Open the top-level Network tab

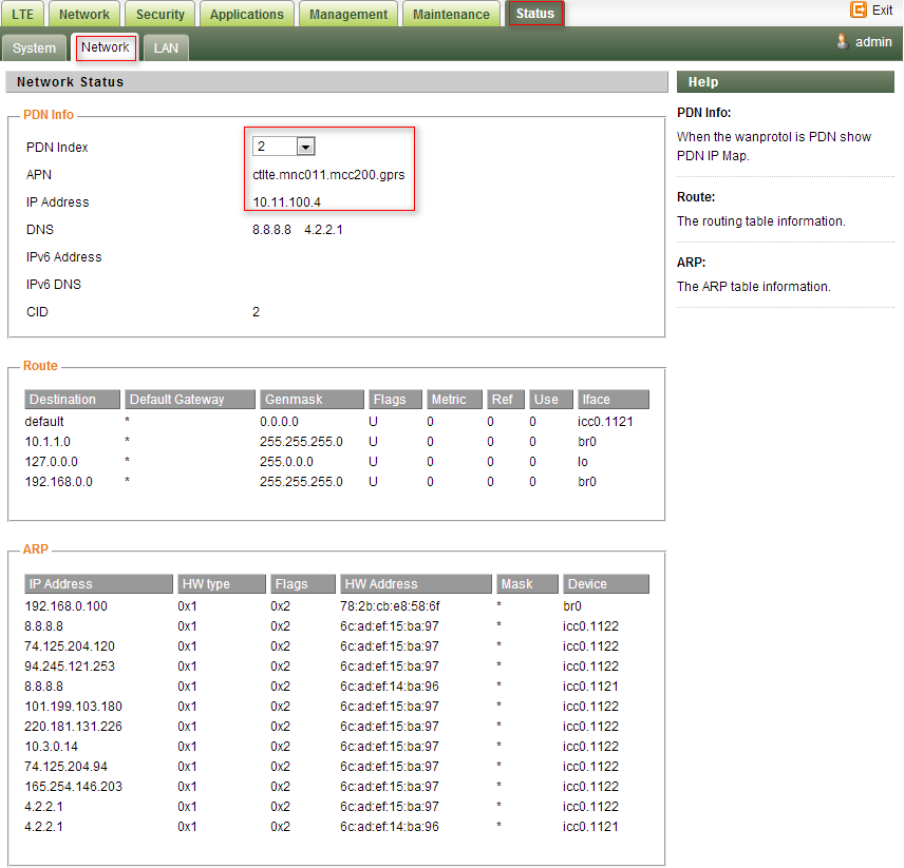click(84, 14)
